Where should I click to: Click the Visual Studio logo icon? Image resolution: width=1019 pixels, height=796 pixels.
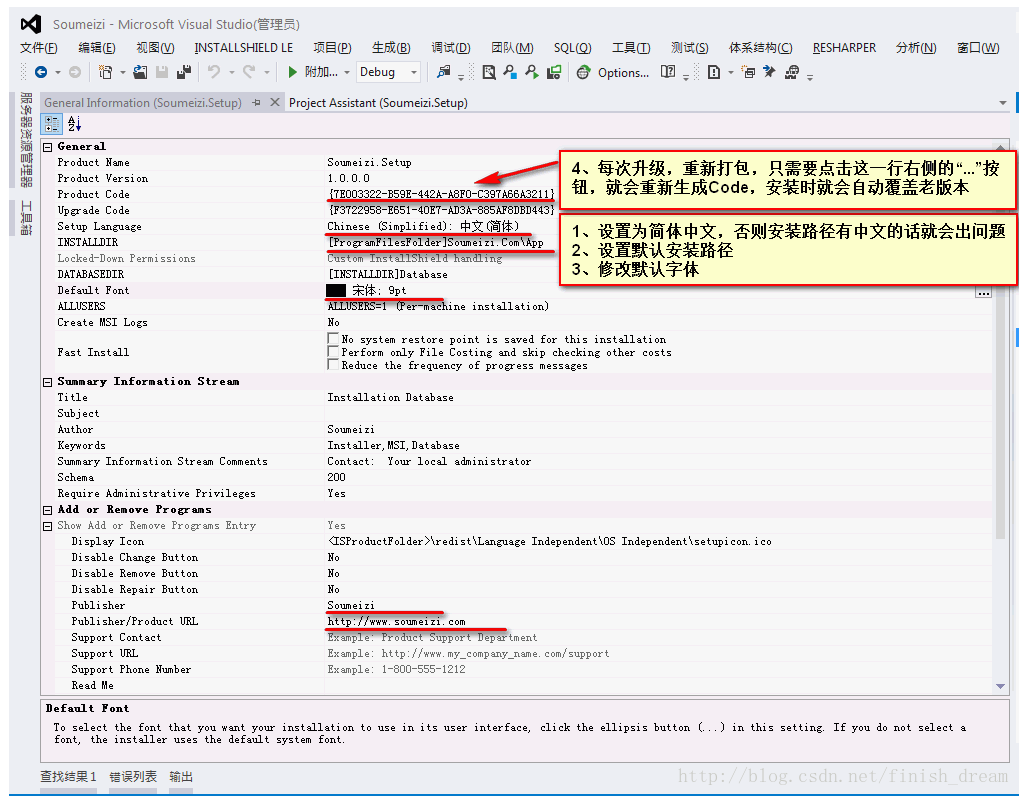pos(31,24)
